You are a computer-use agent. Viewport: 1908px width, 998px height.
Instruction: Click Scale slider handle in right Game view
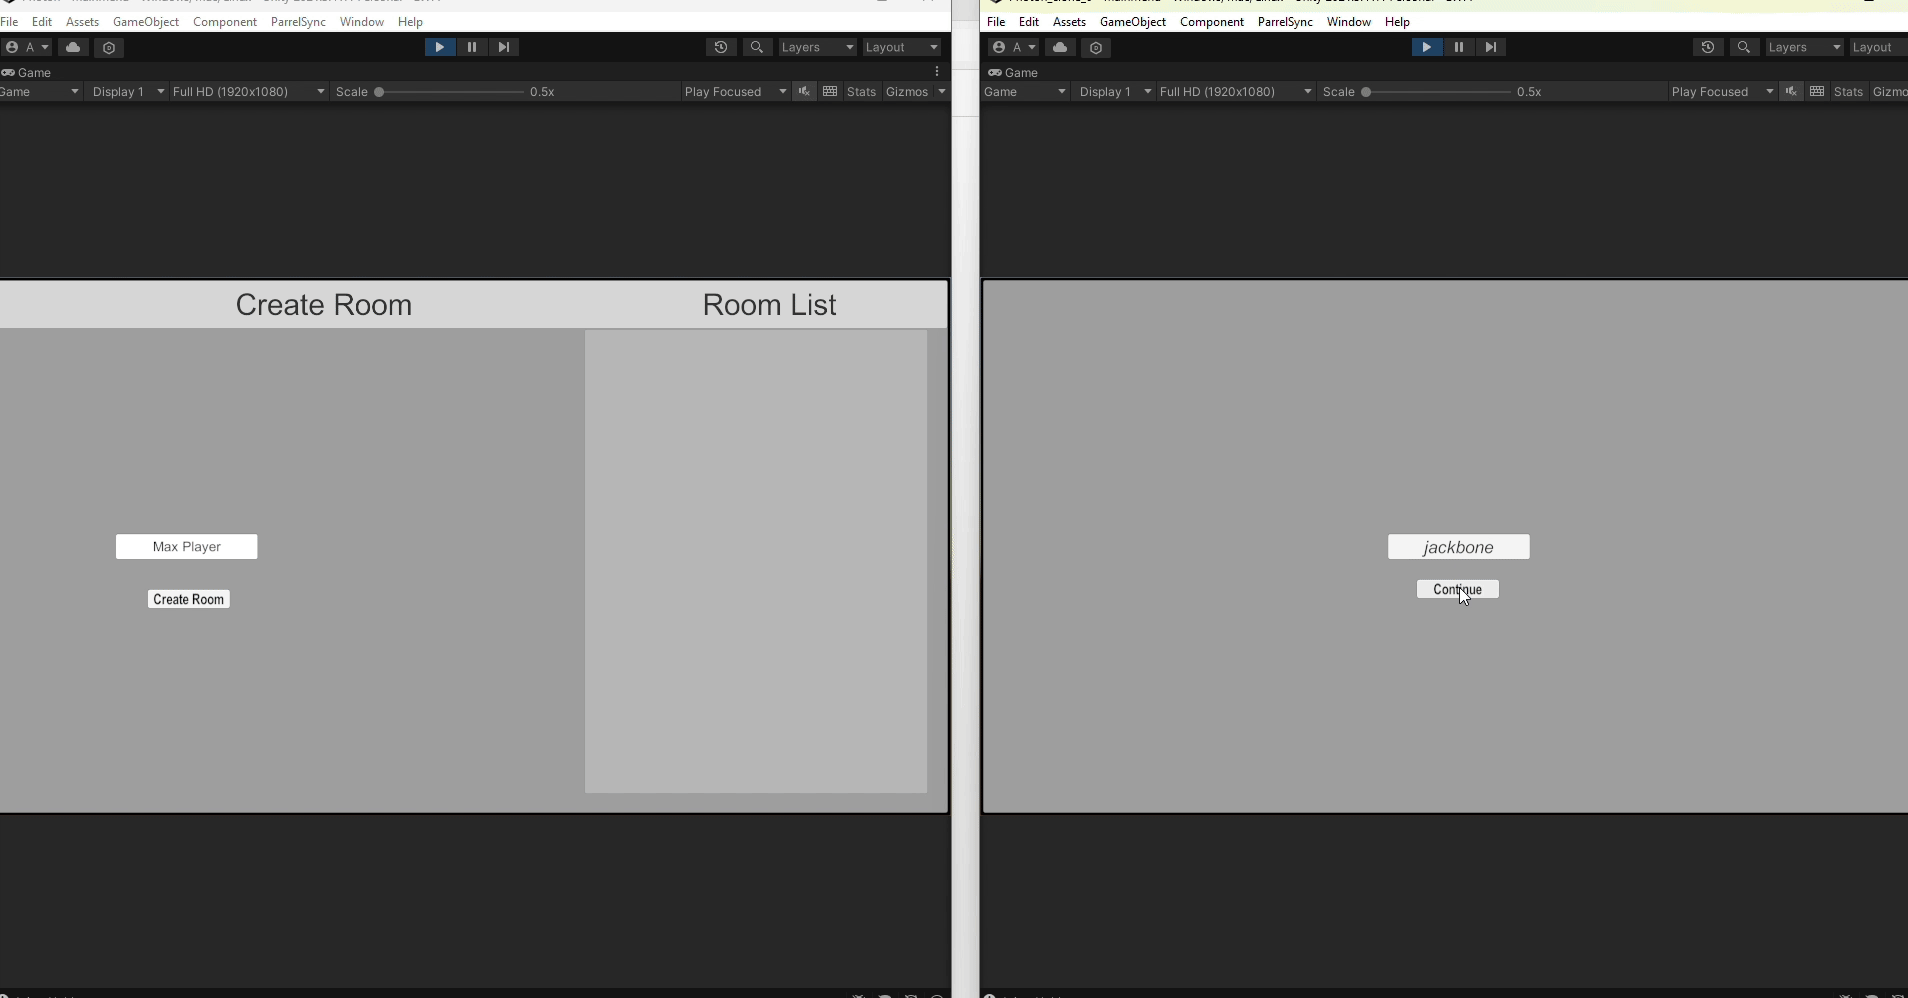point(1366,91)
